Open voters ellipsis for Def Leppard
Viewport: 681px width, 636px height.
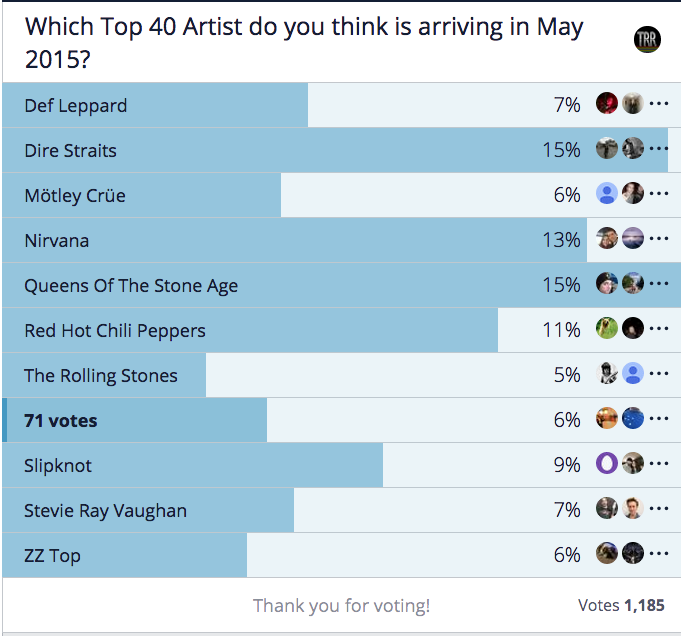tap(659, 103)
